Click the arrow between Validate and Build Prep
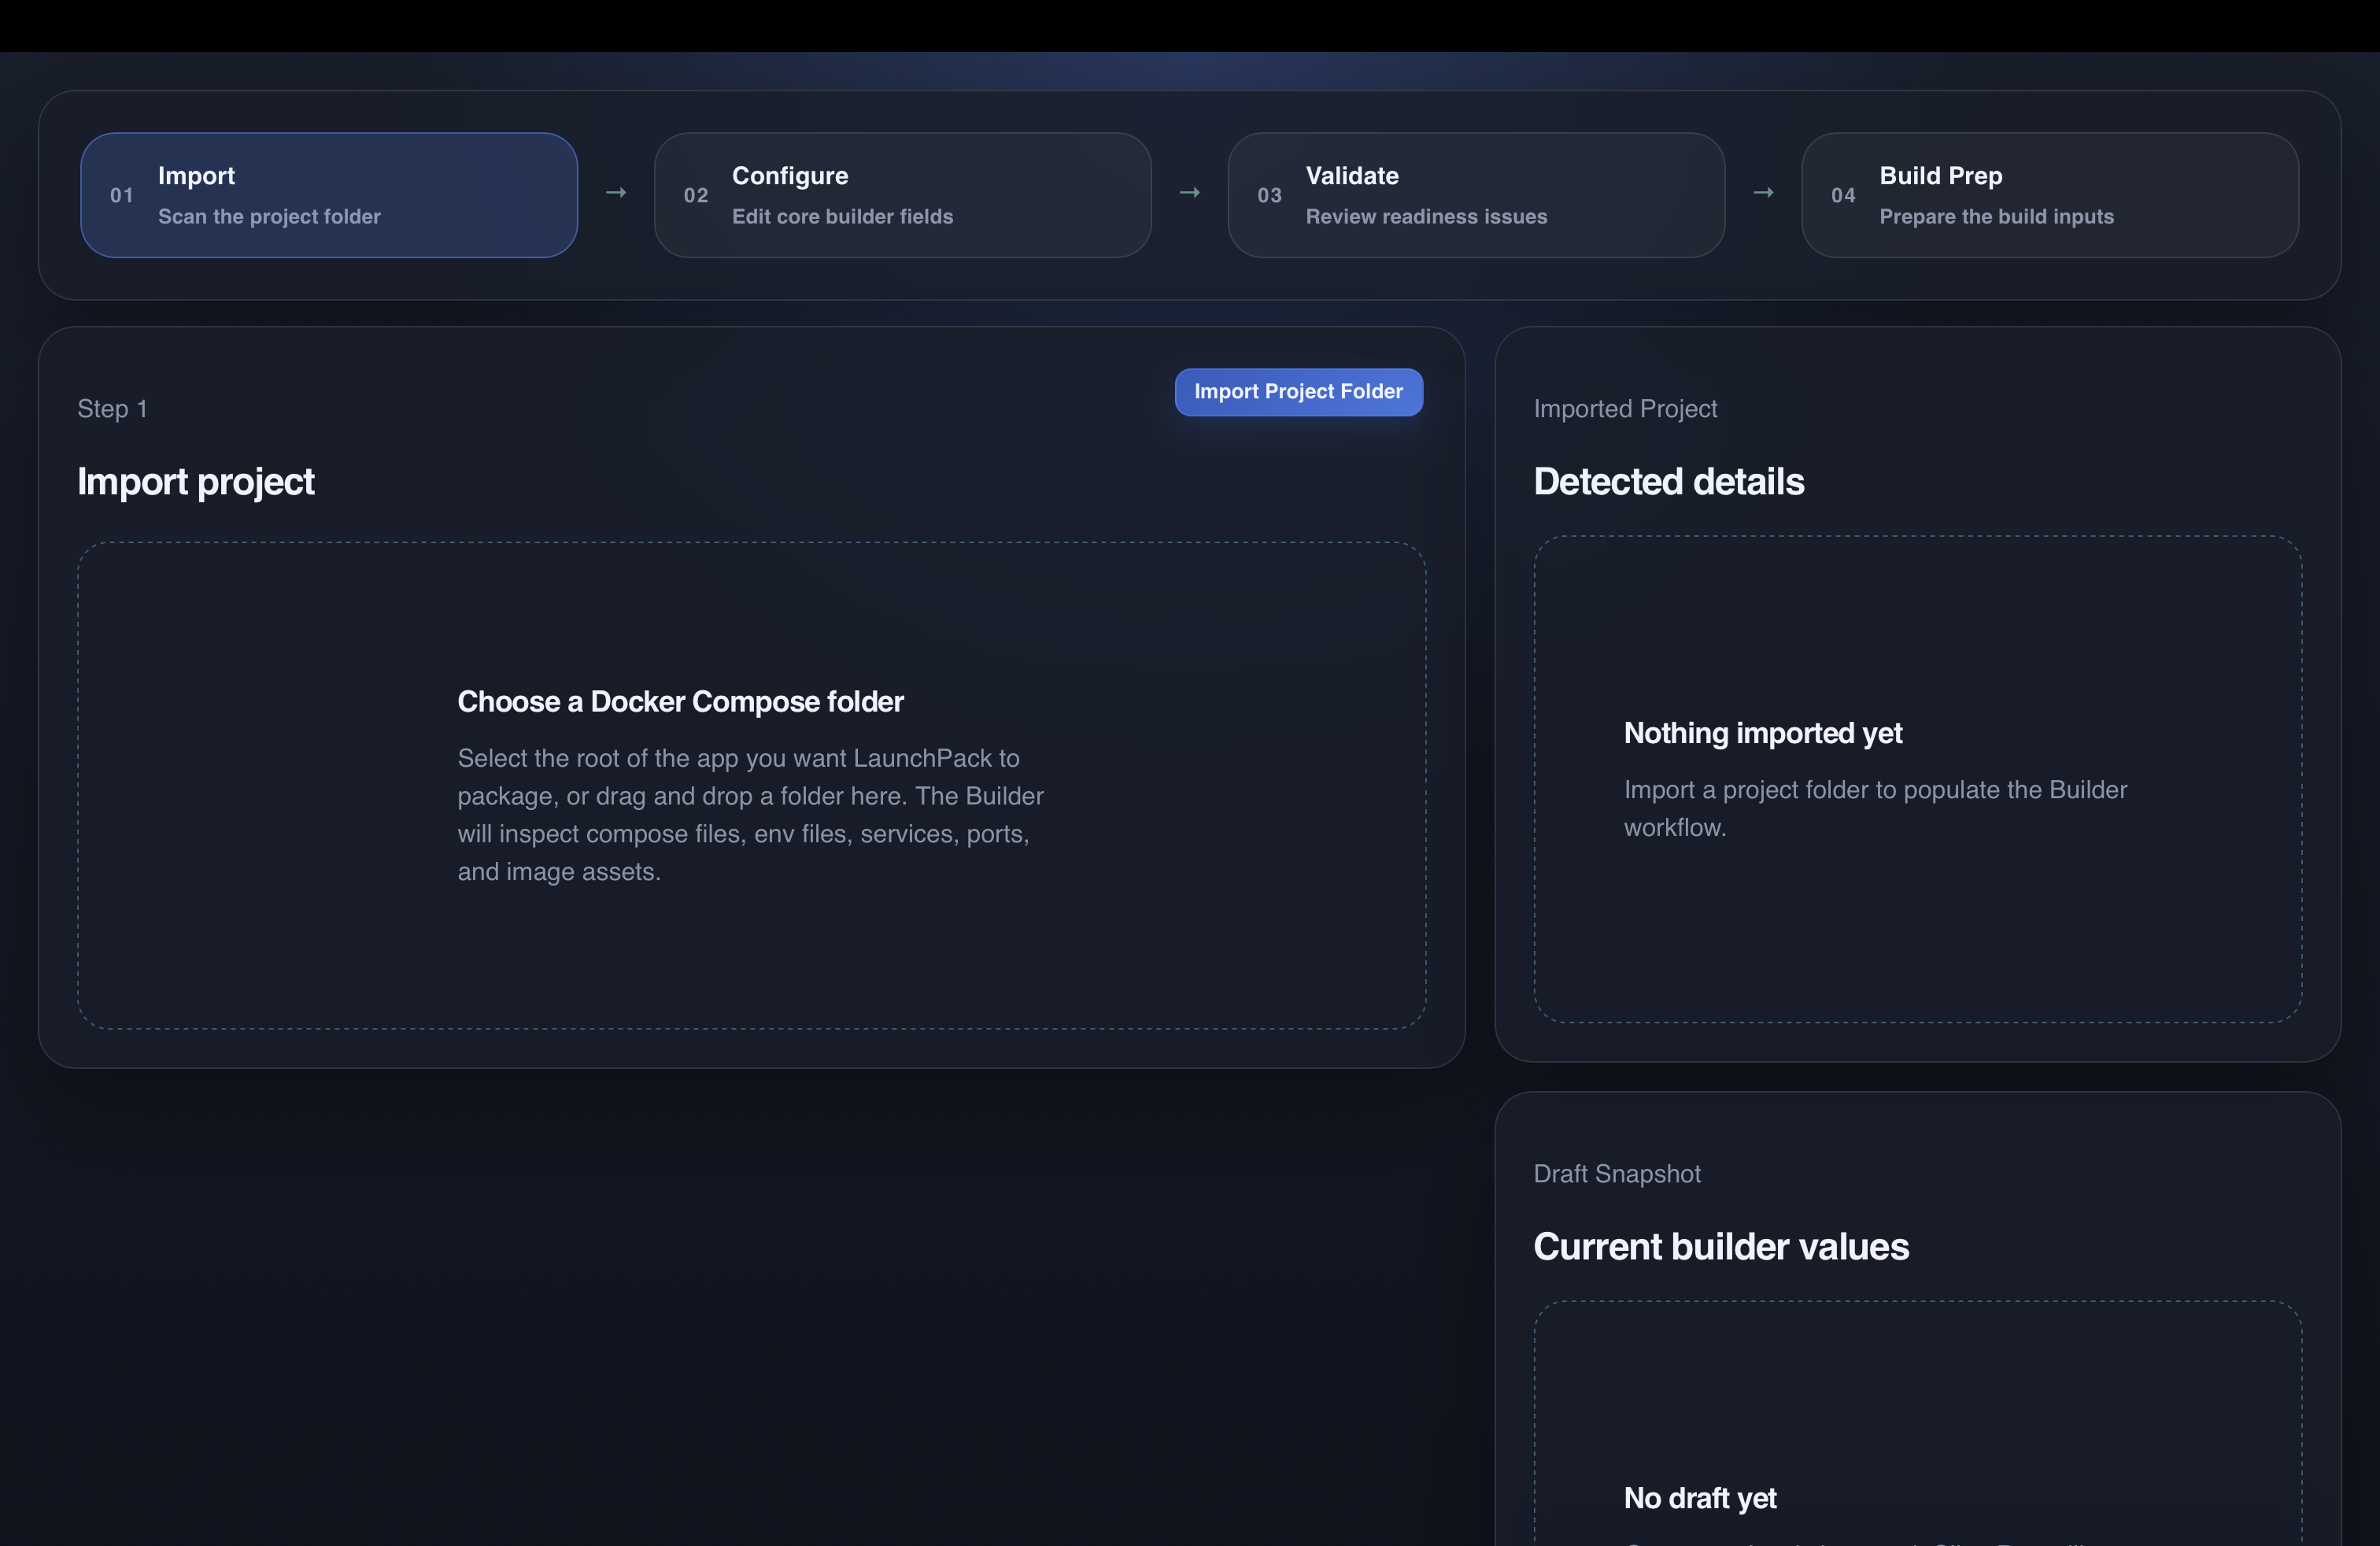 (1764, 192)
